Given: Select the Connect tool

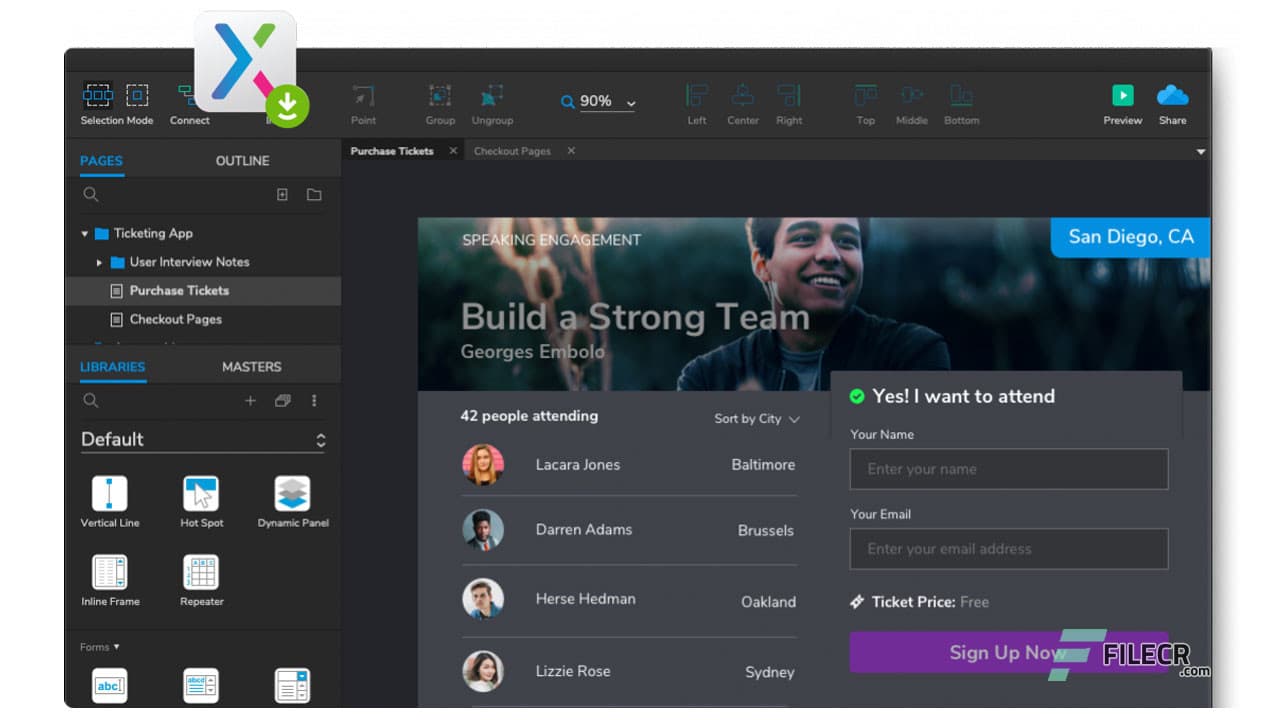Looking at the screenshot, I should click(x=189, y=100).
